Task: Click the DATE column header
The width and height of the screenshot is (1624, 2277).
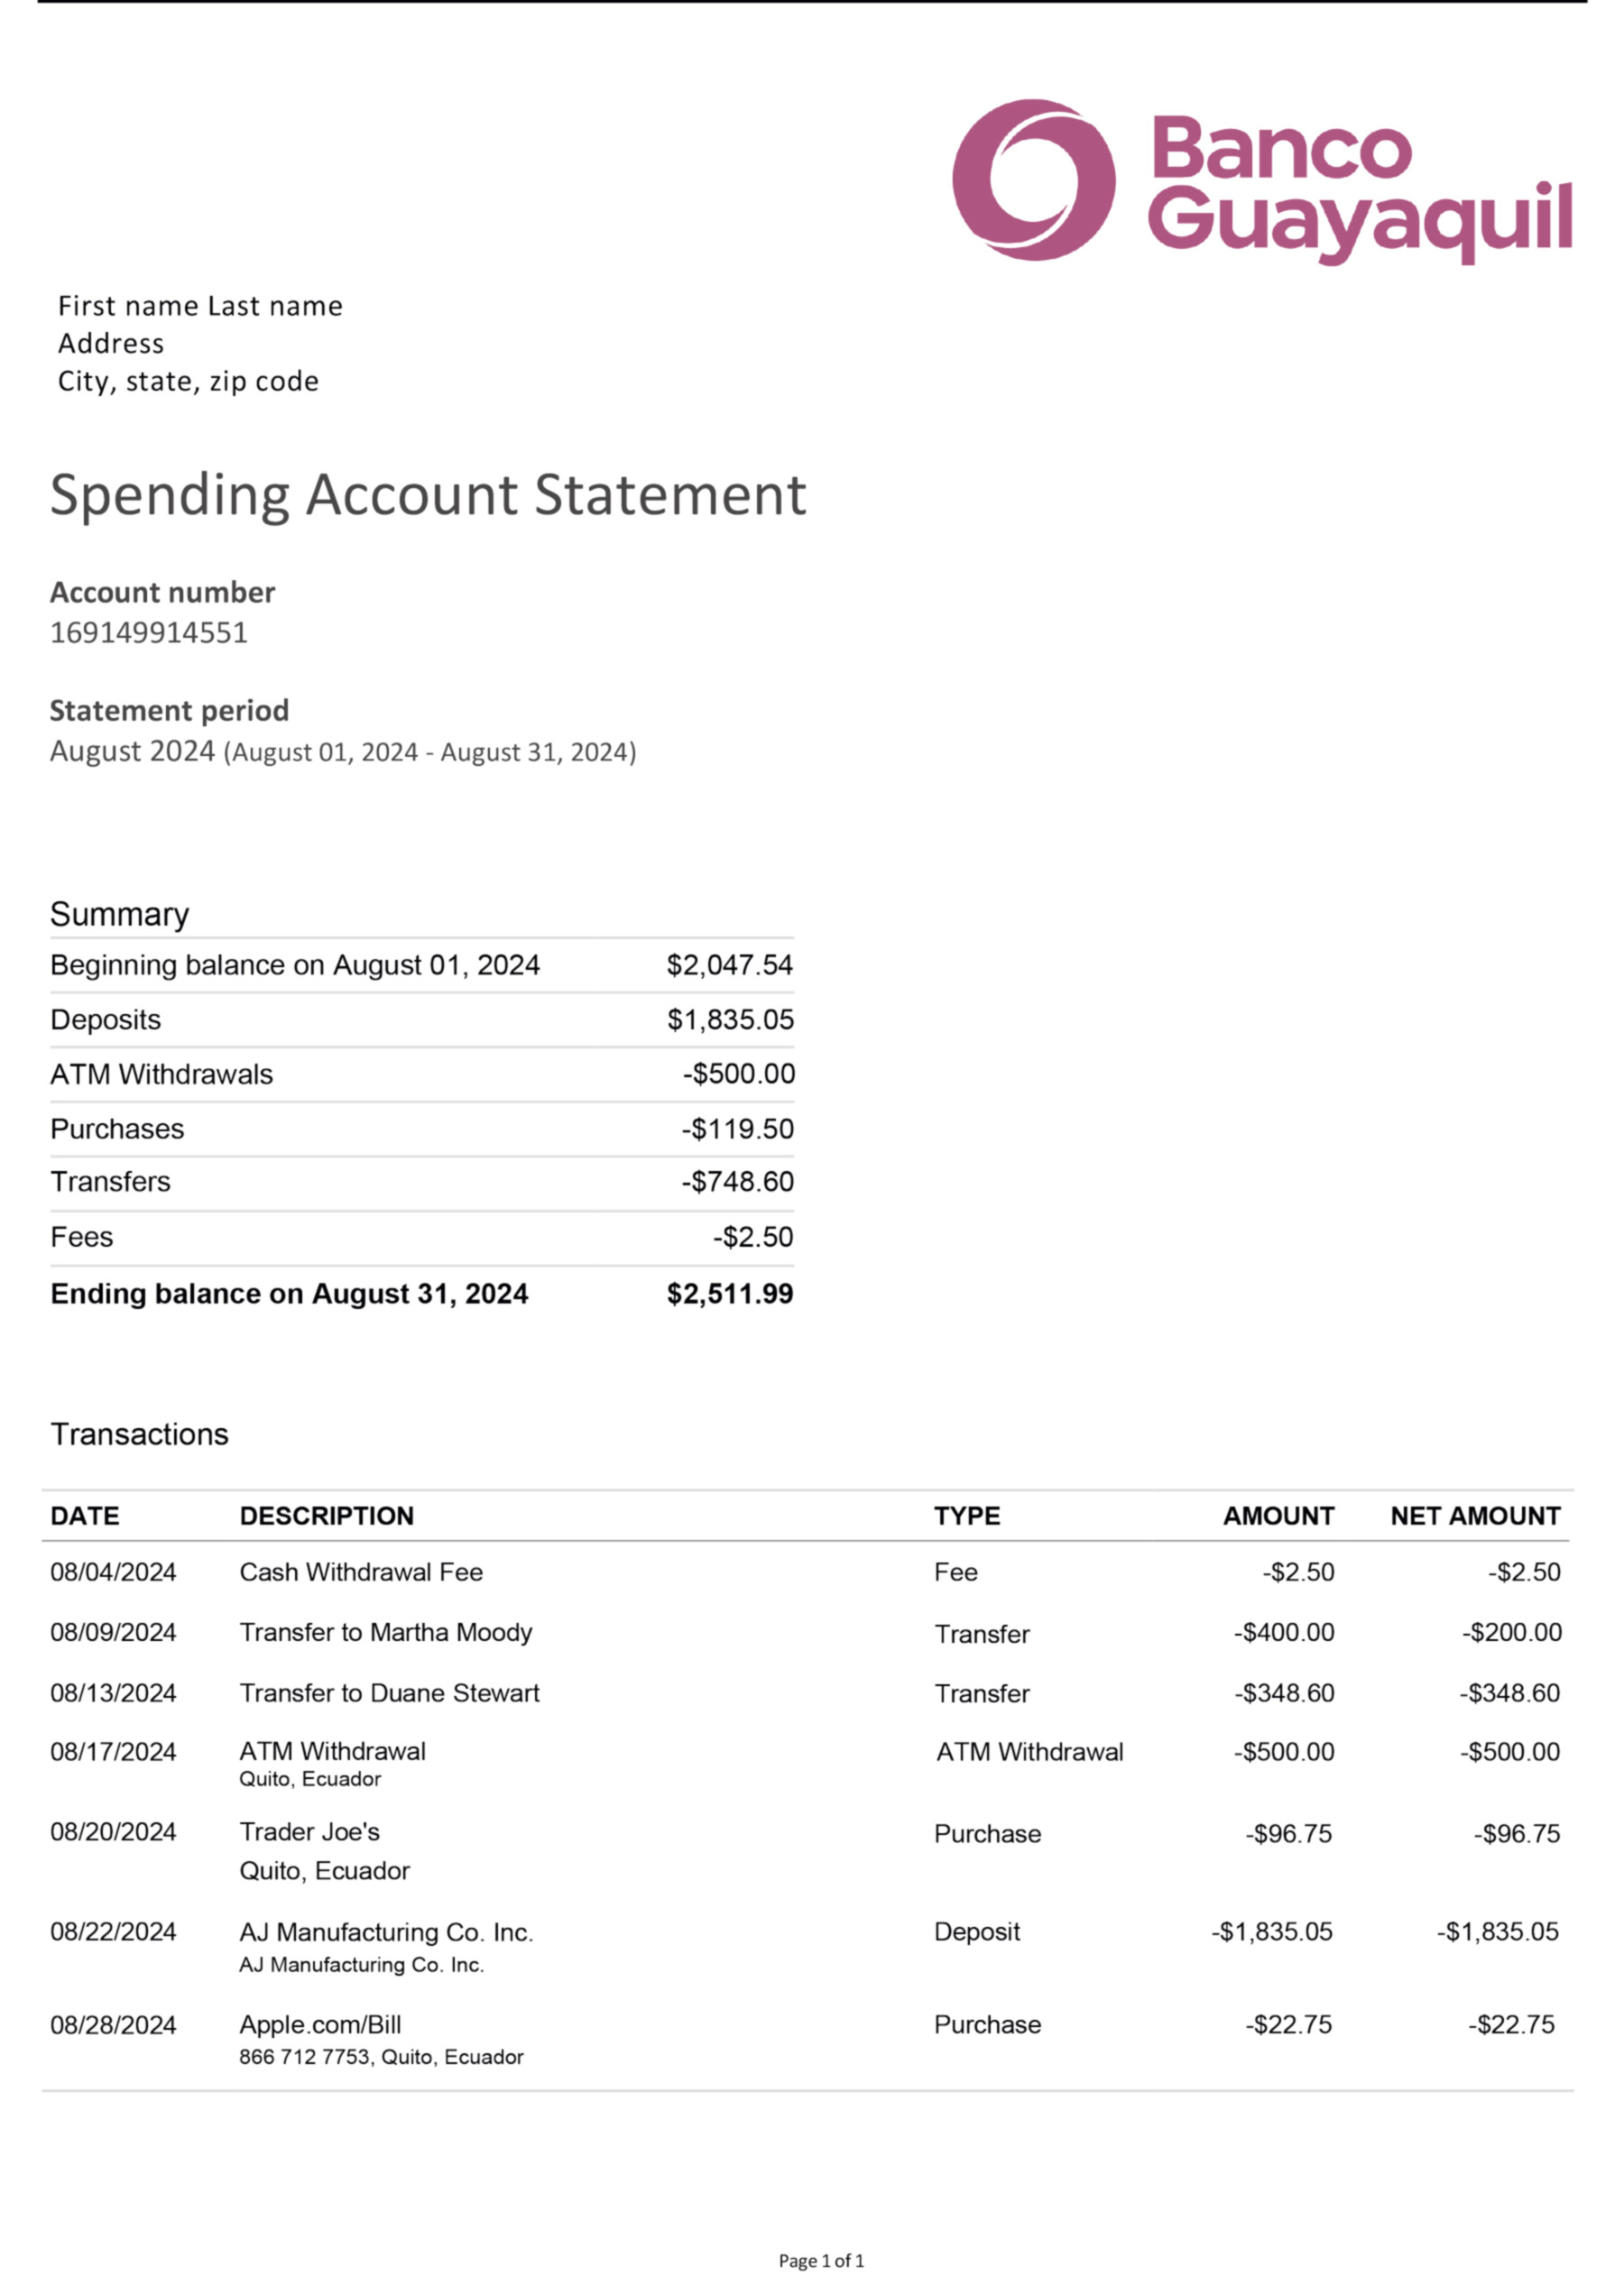Action: pos(85,1516)
